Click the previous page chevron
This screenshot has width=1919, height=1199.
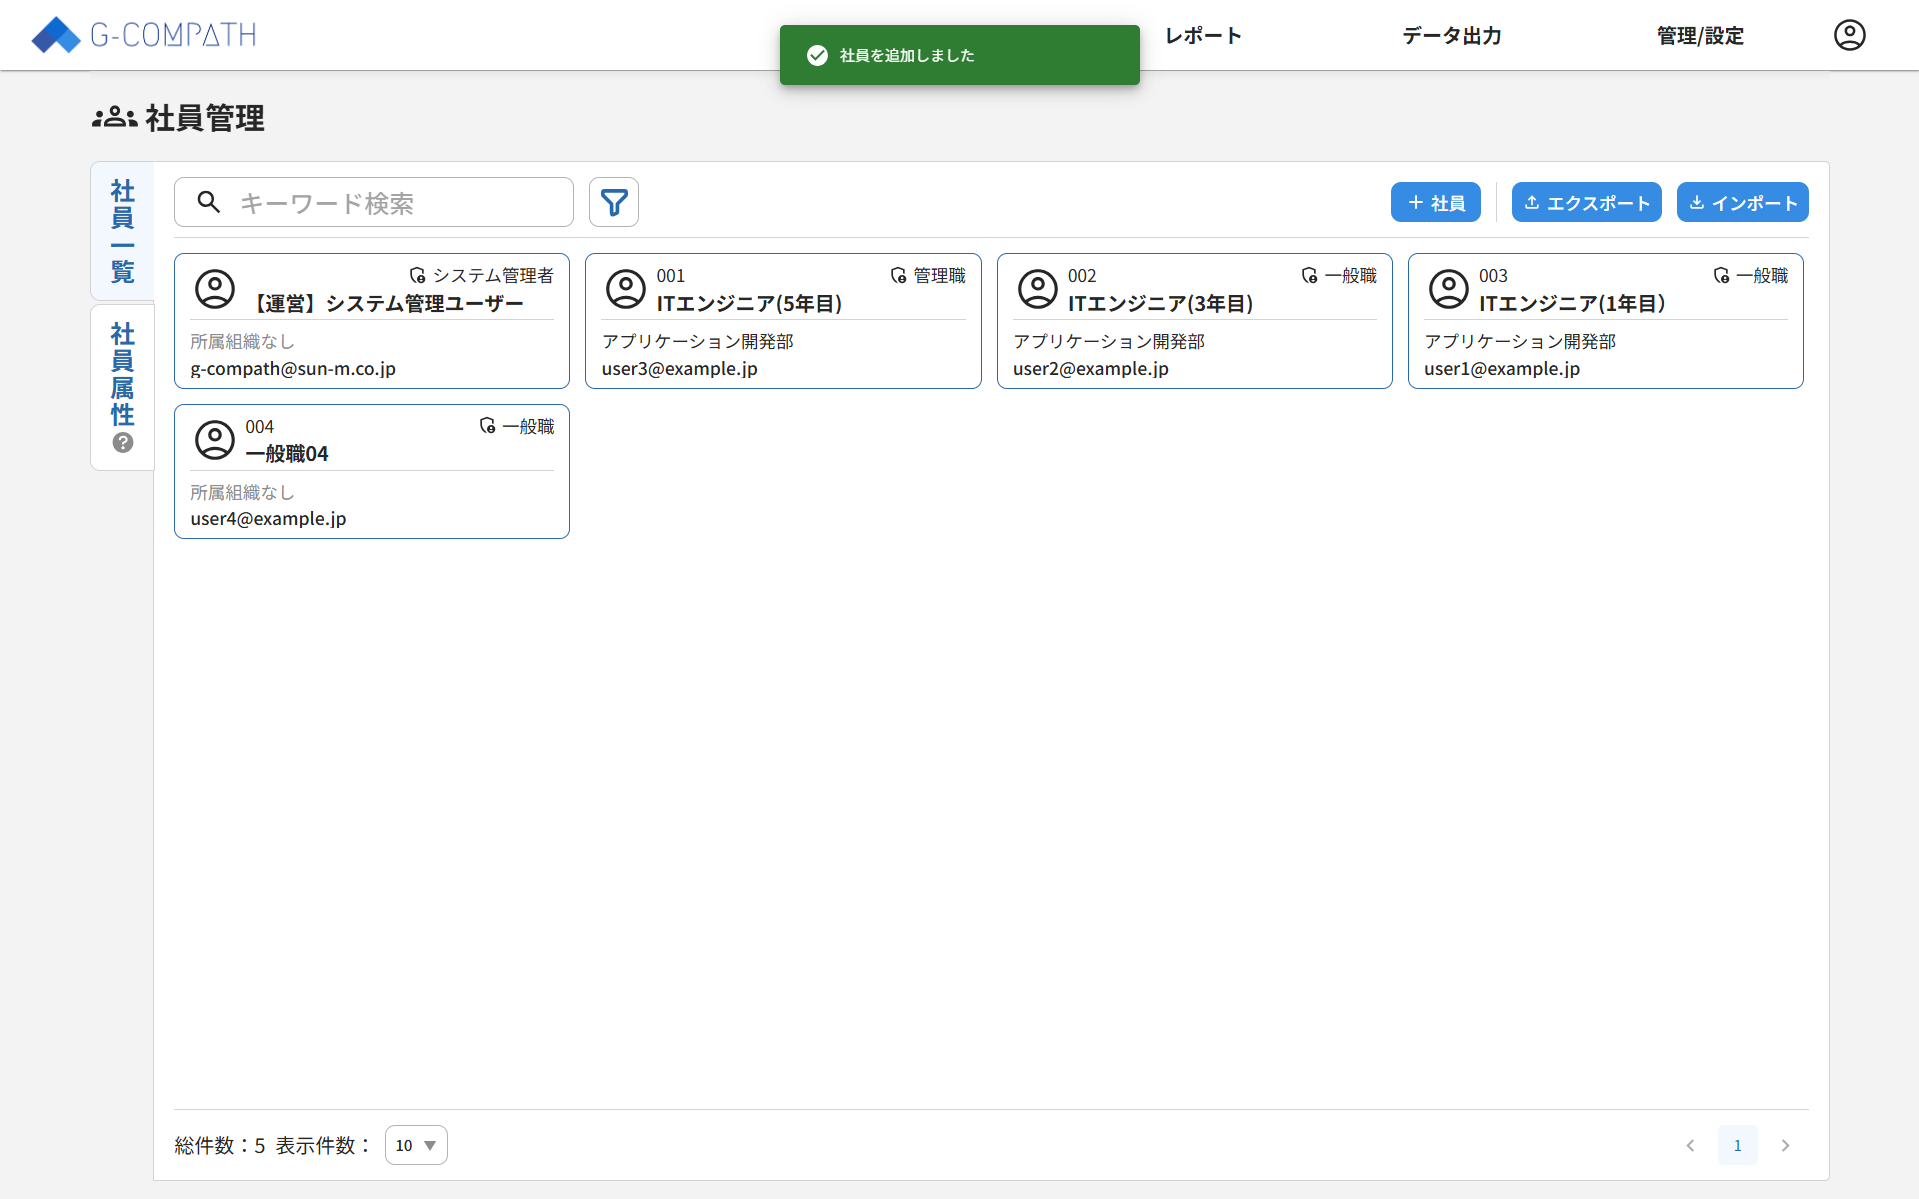[1691, 1145]
